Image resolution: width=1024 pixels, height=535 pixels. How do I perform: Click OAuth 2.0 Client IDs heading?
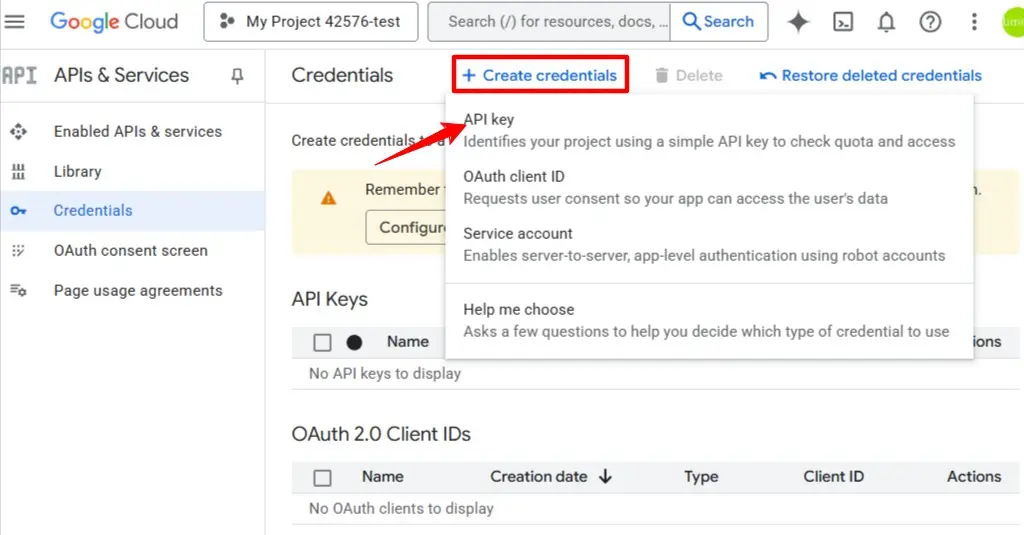[381, 434]
